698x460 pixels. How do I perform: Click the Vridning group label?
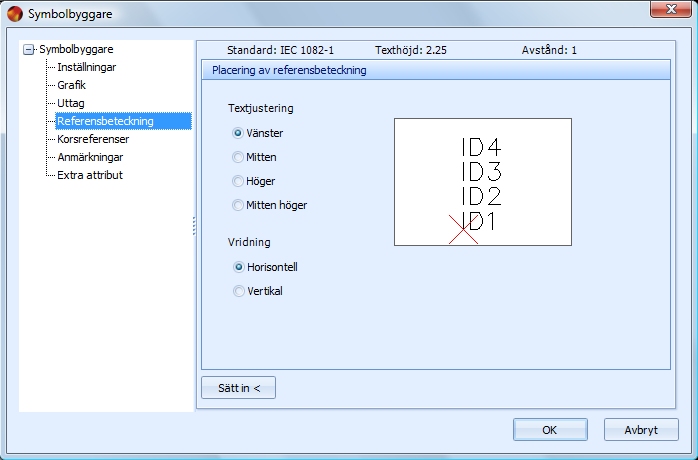pyautogui.click(x=249, y=242)
